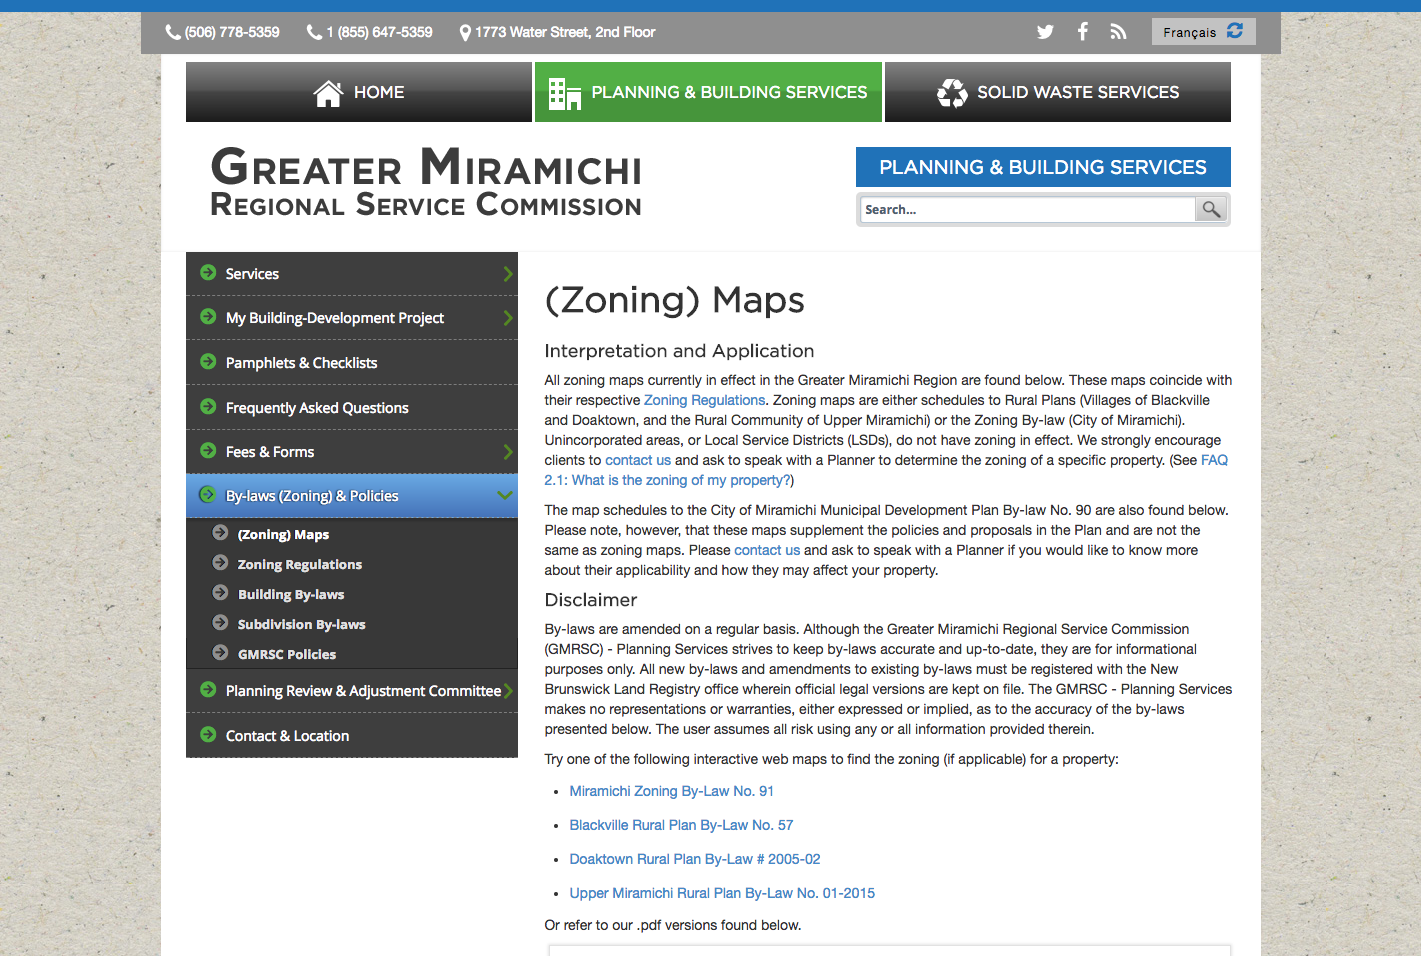This screenshot has height=956, width=1421.
Task: Click the map pin icon beside 1773 Water Street
Action: point(465,33)
